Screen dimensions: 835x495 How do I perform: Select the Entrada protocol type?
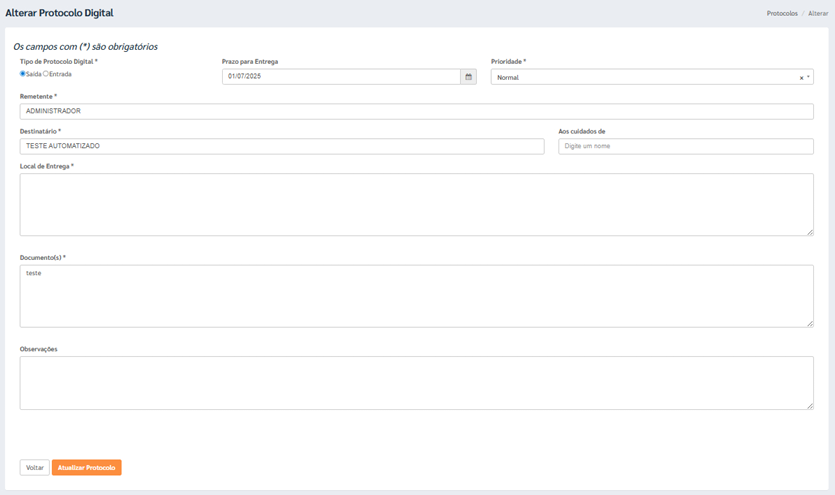click(x=46, y=74)
